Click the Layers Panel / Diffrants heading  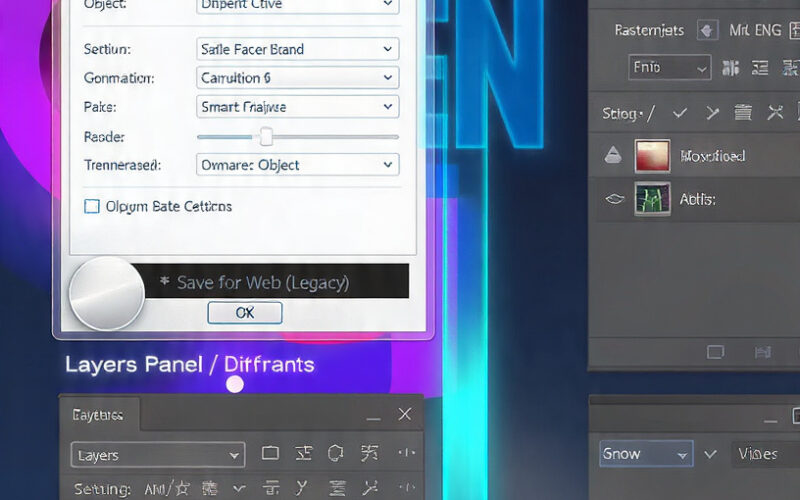tap(190, 364)
